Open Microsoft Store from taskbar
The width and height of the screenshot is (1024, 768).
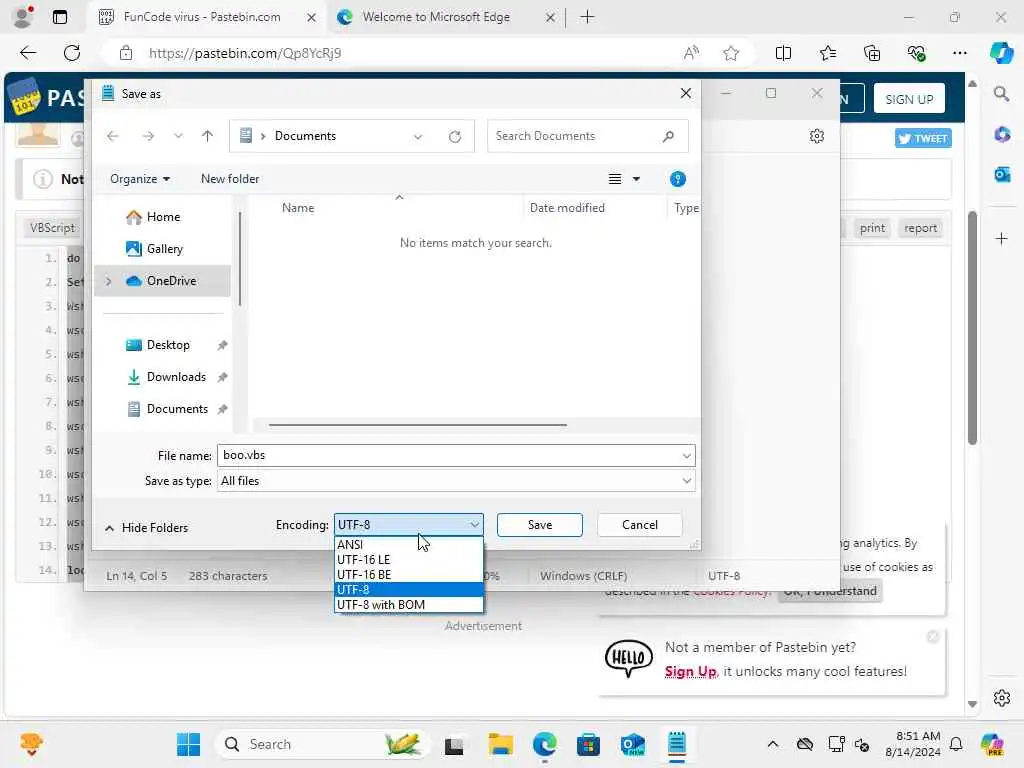point(588,744)
